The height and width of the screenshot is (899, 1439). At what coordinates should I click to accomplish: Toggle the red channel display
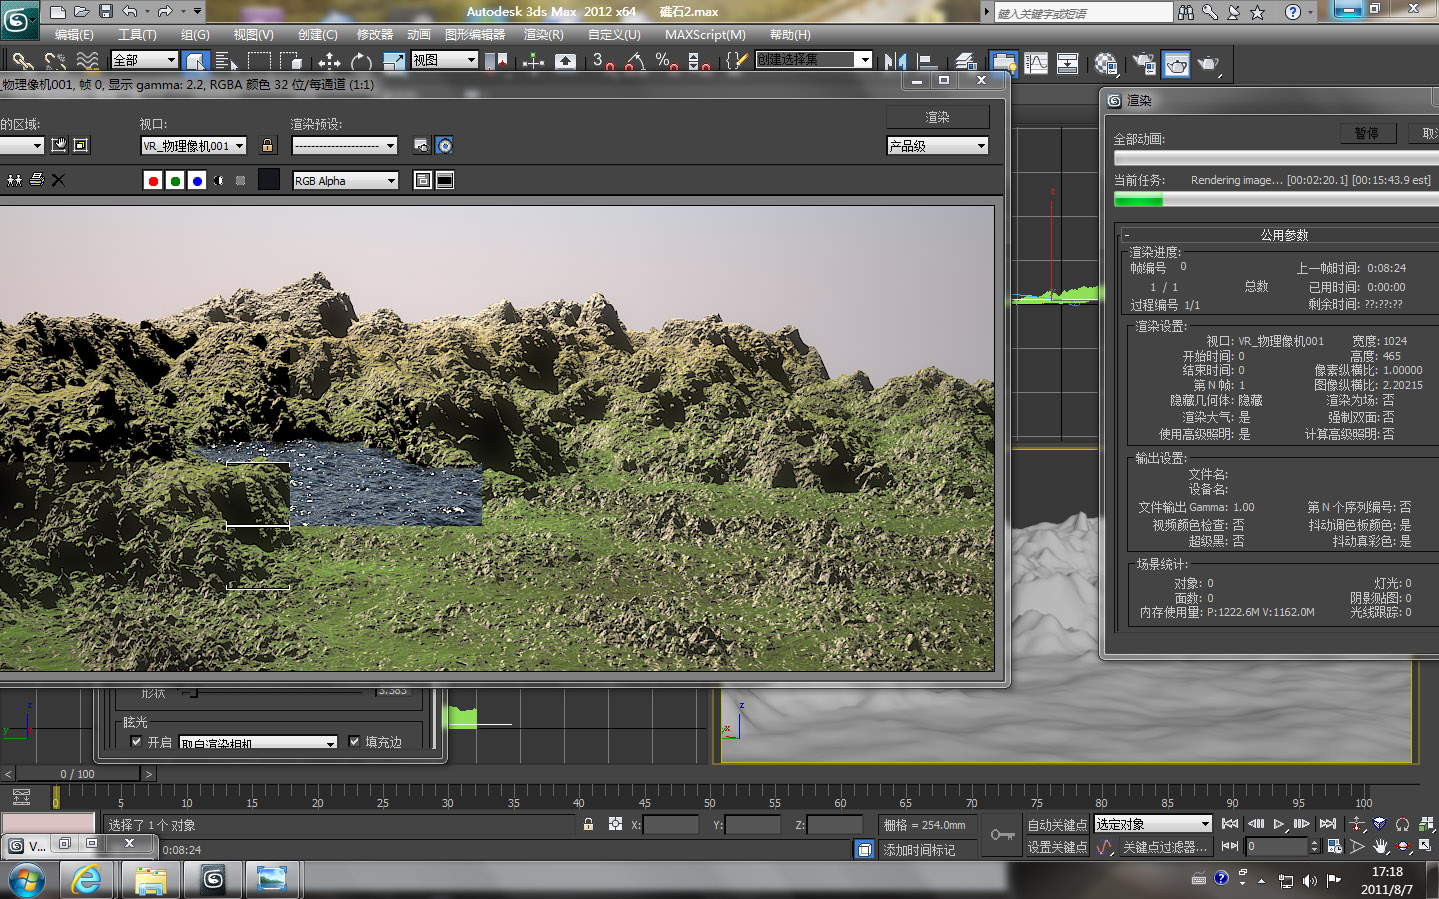152,181
